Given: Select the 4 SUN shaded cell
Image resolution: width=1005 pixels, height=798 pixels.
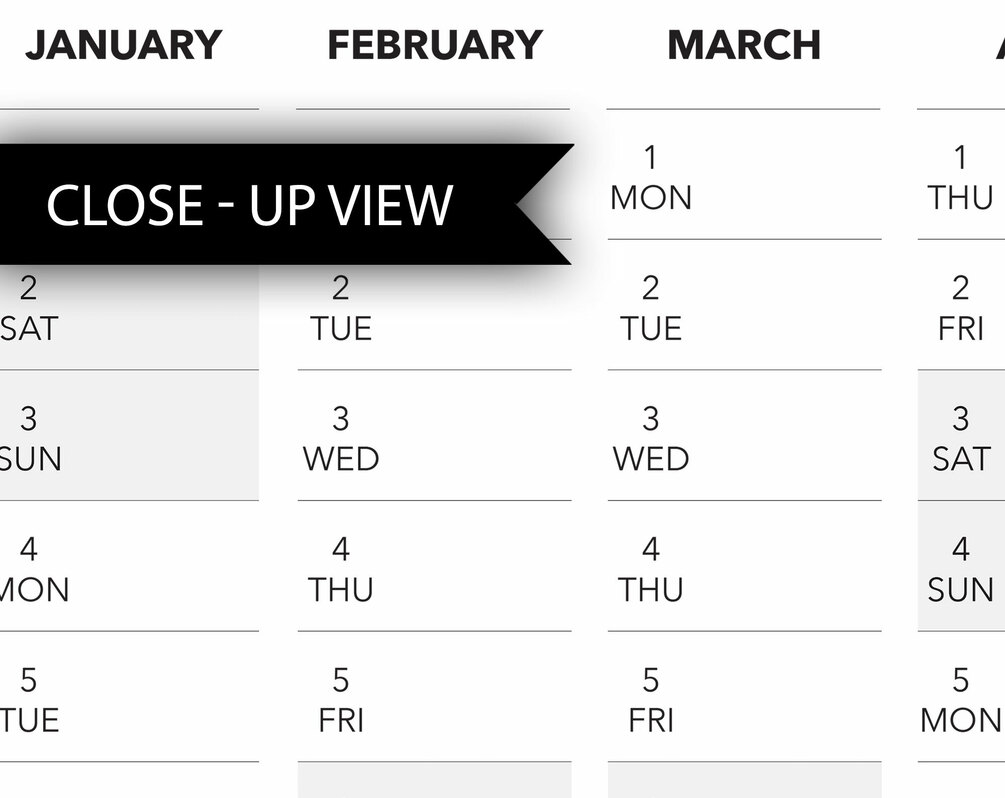Looking at the screenshot, I should point(961,566).
